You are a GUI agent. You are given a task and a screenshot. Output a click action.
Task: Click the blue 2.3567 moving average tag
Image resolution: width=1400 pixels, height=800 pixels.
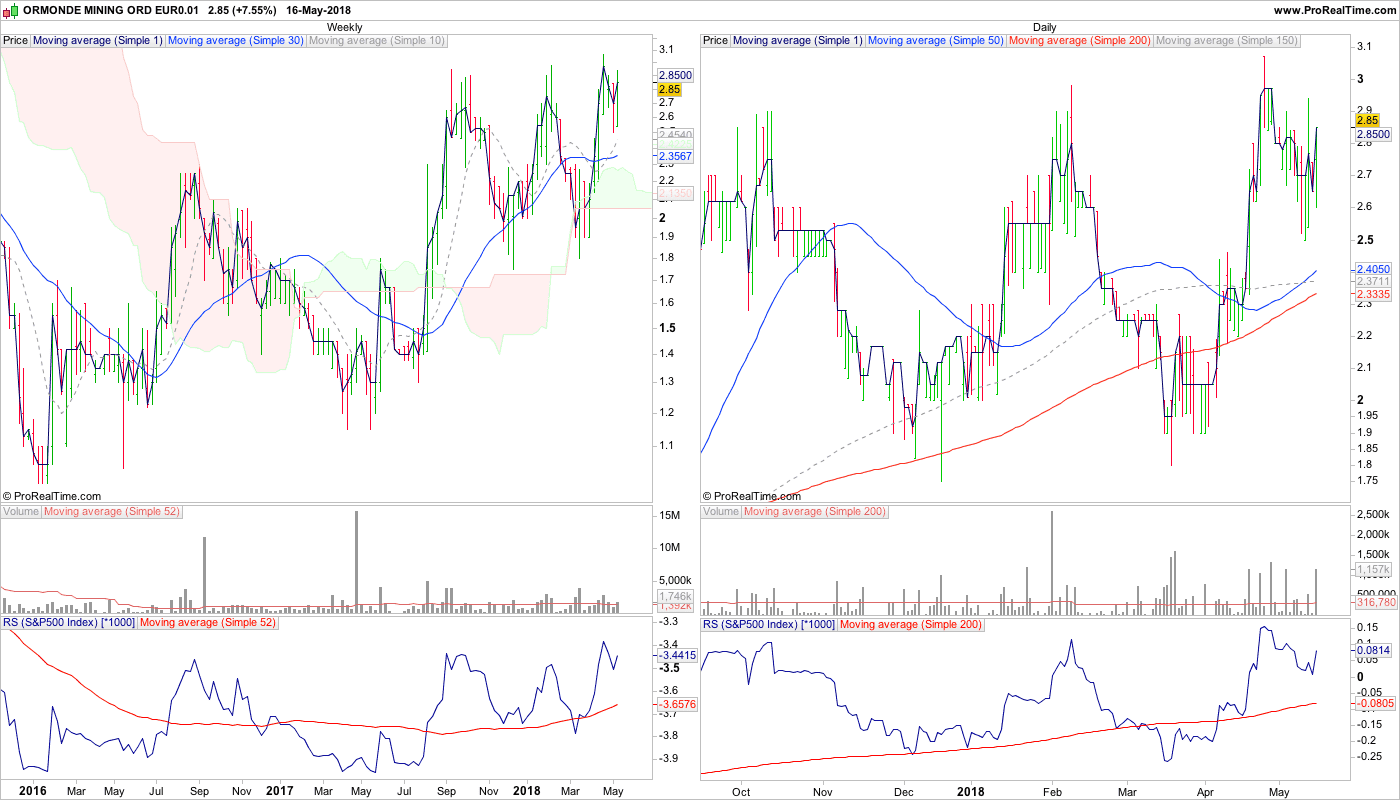click(x=675, y=156)
